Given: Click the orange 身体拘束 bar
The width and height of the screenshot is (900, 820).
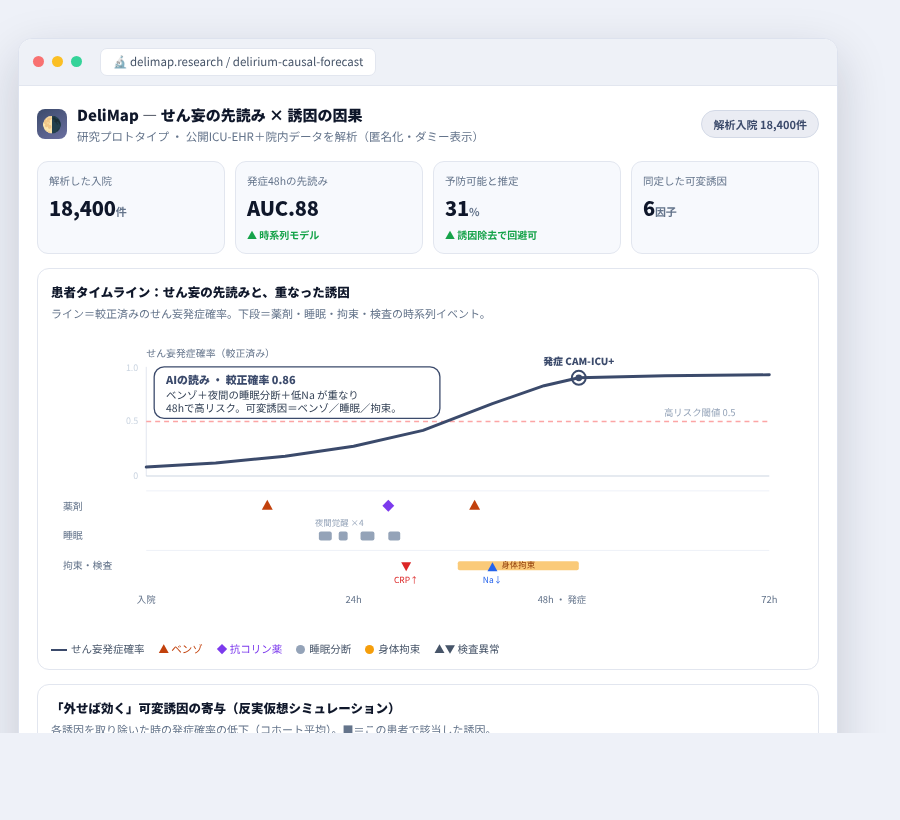Looking at the screenshot, I should click(x=518, y=566).
